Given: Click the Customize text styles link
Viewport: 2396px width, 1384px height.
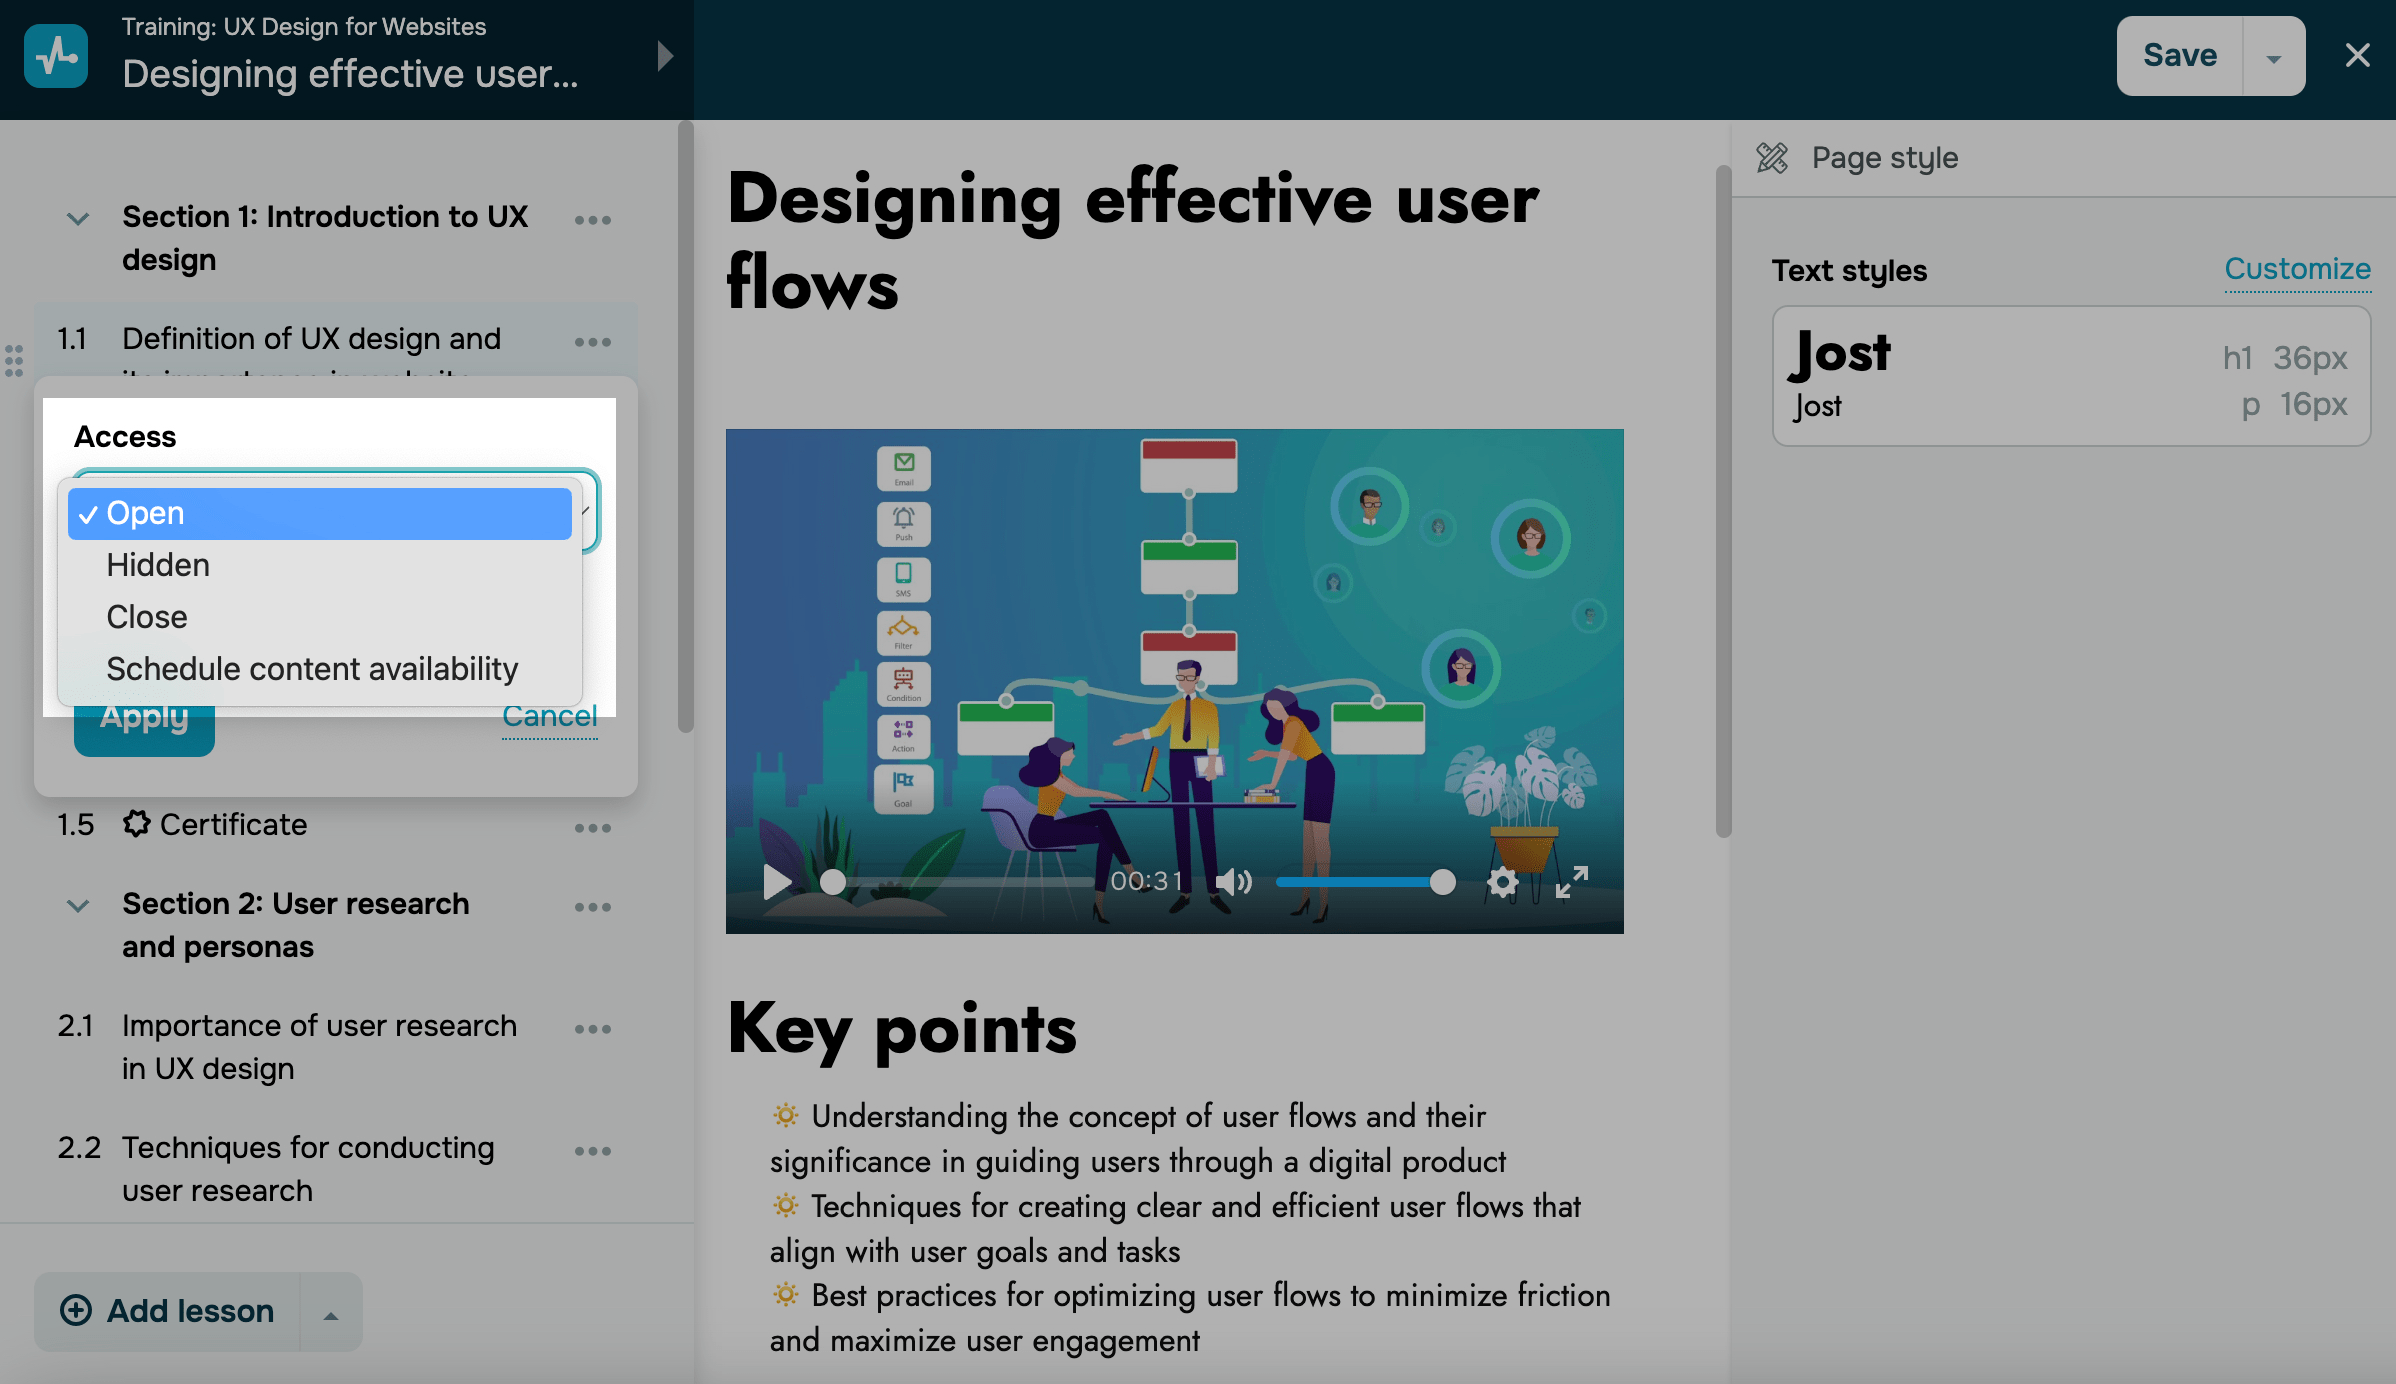Looking at the screenshot, I should (x=2297, y=269).
